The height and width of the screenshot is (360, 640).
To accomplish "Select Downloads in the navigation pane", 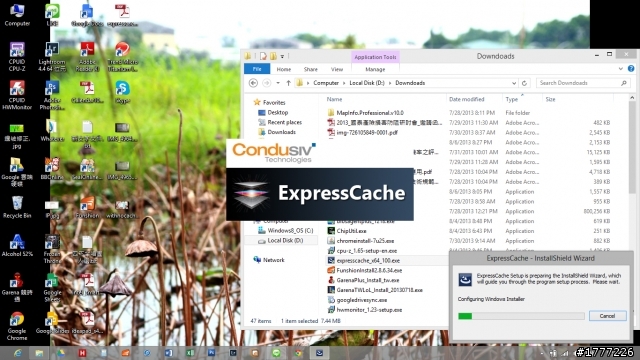I will click(281, 132).
